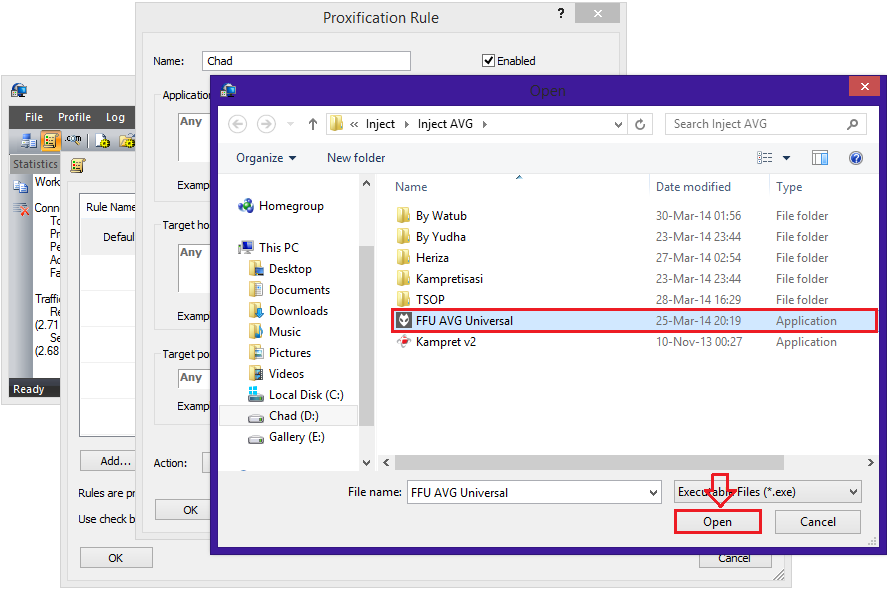
Task: Click the Kampret v2 application icon
Action: (403, 342)
